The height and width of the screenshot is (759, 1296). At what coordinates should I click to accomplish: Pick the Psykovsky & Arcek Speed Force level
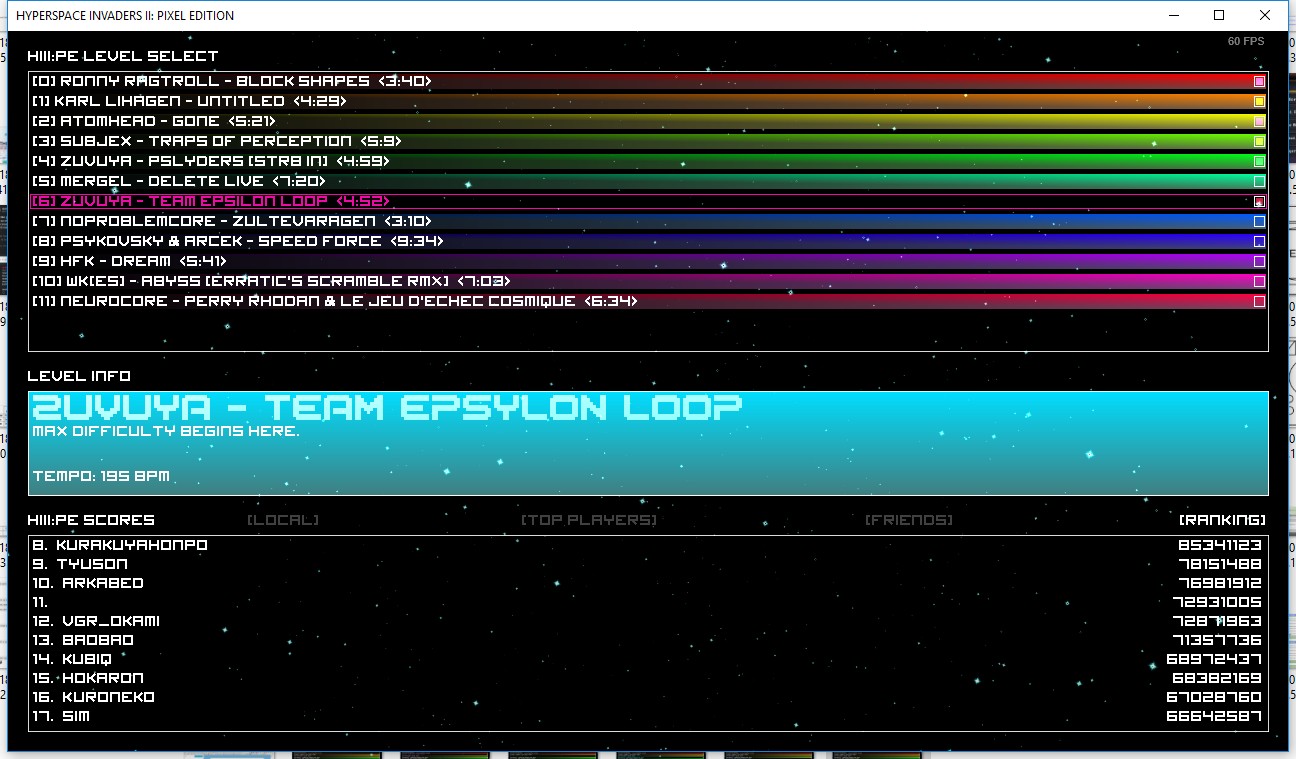pos(237,241)
